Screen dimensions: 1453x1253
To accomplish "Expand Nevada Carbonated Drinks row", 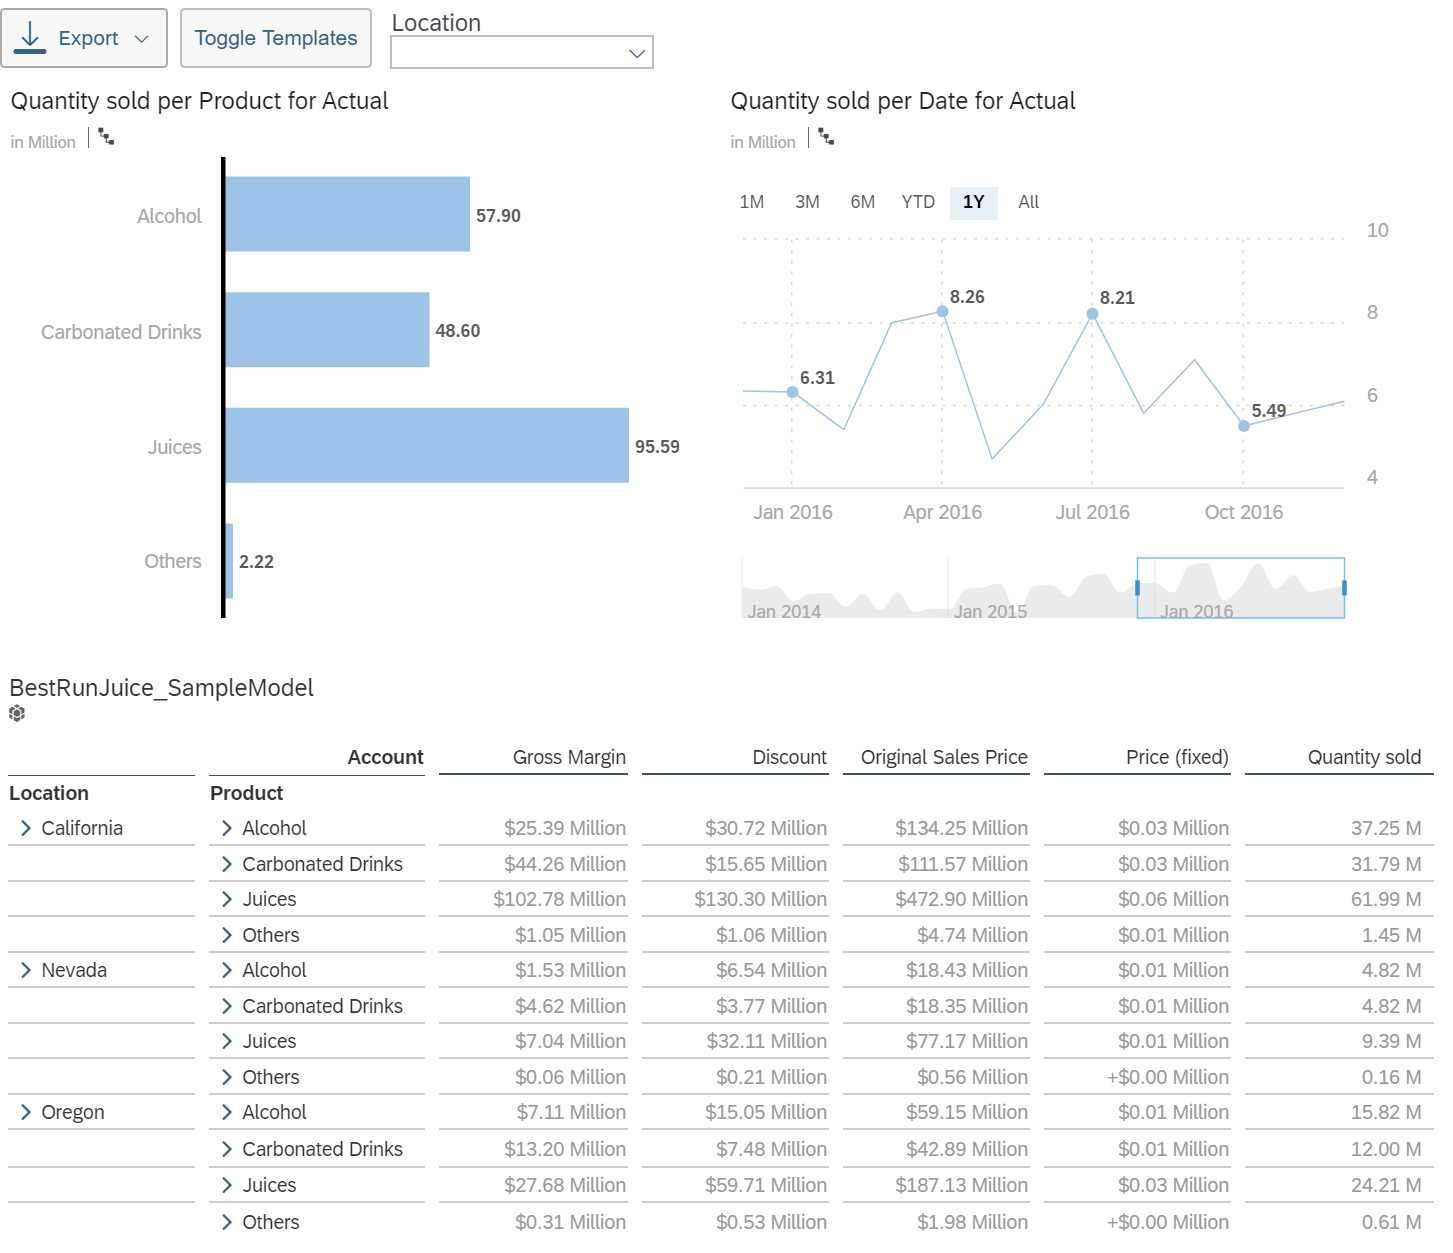I will point(227,1006).
